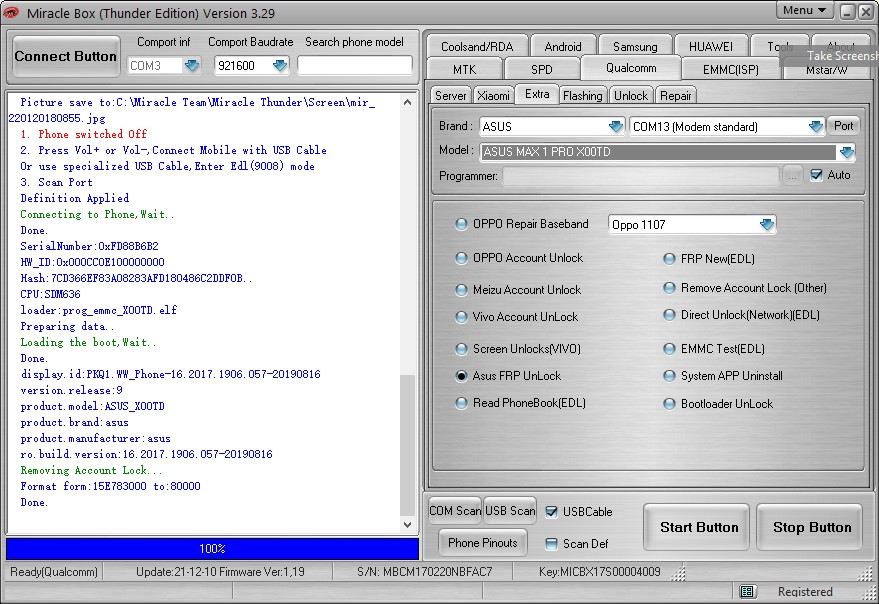Open the Flashing sub-tab
Screen dimensions: 879x604
pos(582,96)
